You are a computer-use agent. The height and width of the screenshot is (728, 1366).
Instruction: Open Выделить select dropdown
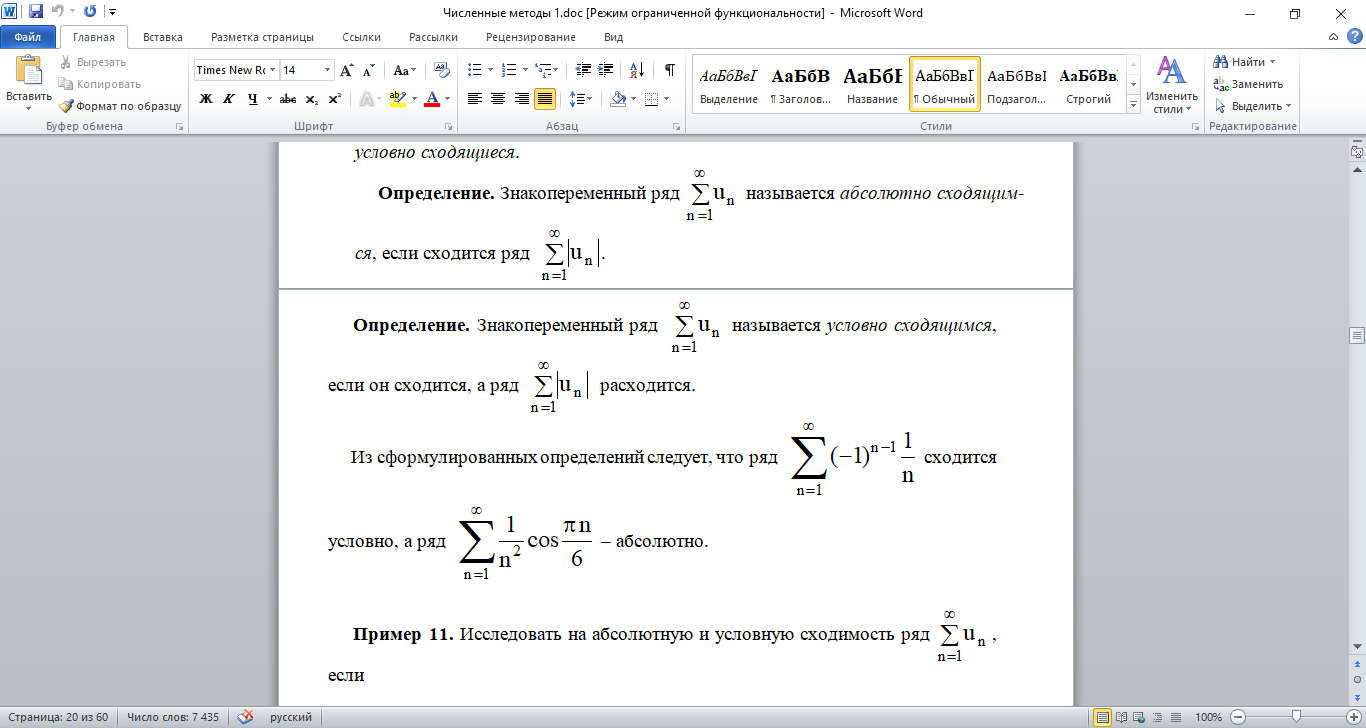coord(1252,106)
